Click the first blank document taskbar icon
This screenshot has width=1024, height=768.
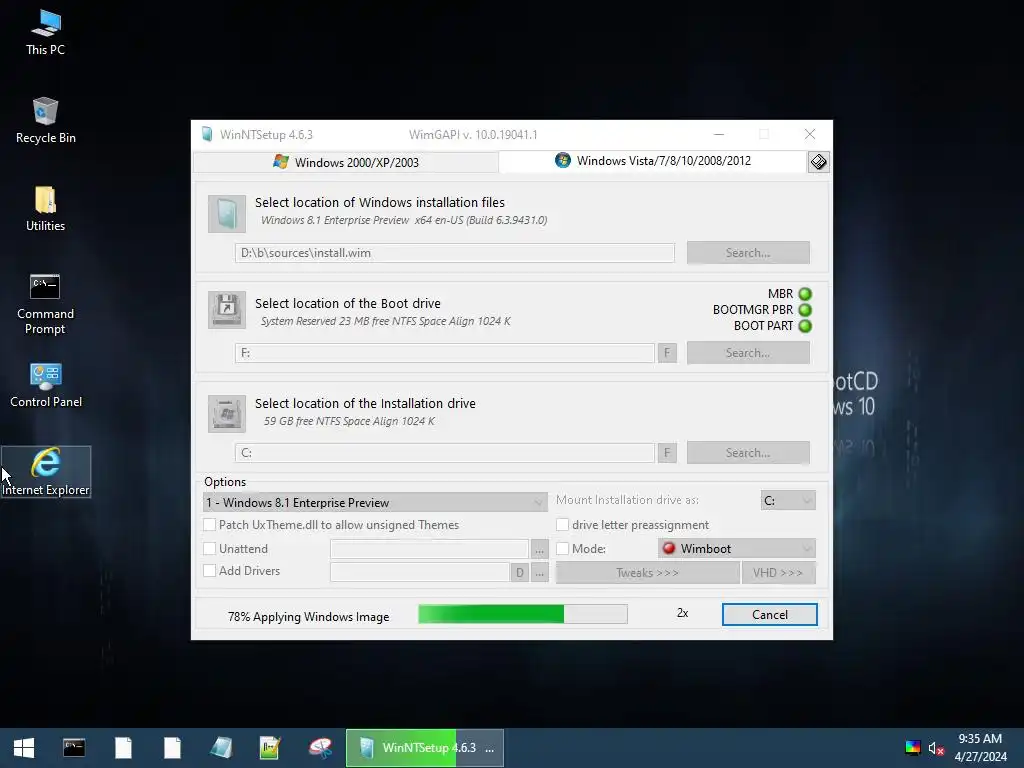123,748
